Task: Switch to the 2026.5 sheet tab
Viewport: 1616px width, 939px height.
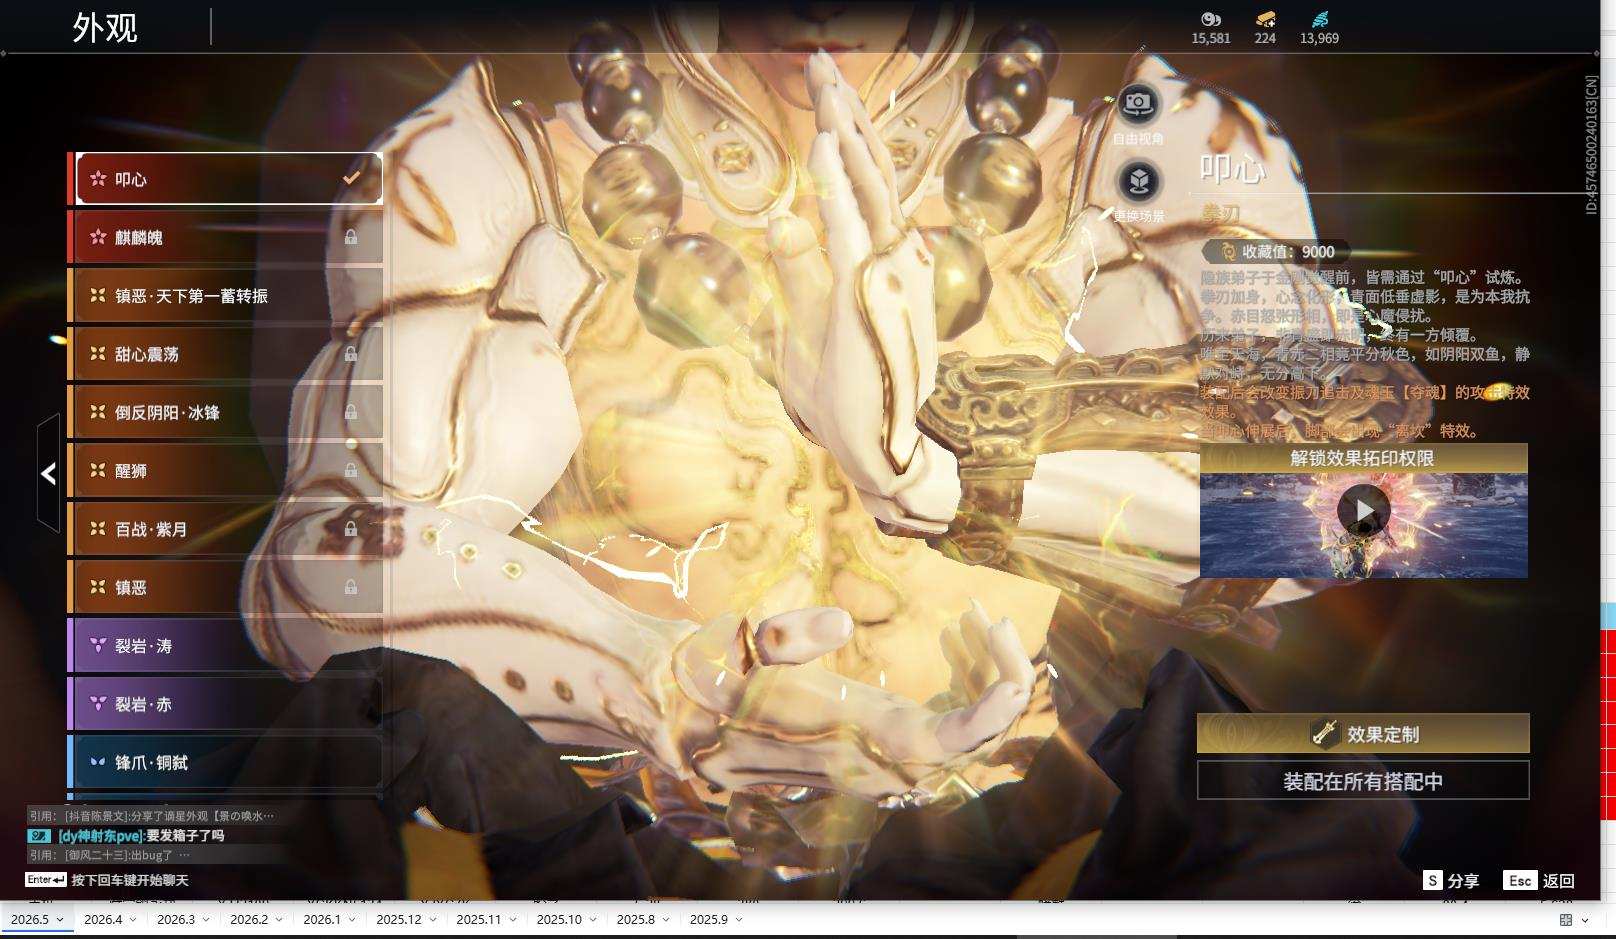Action: (30, 919)
